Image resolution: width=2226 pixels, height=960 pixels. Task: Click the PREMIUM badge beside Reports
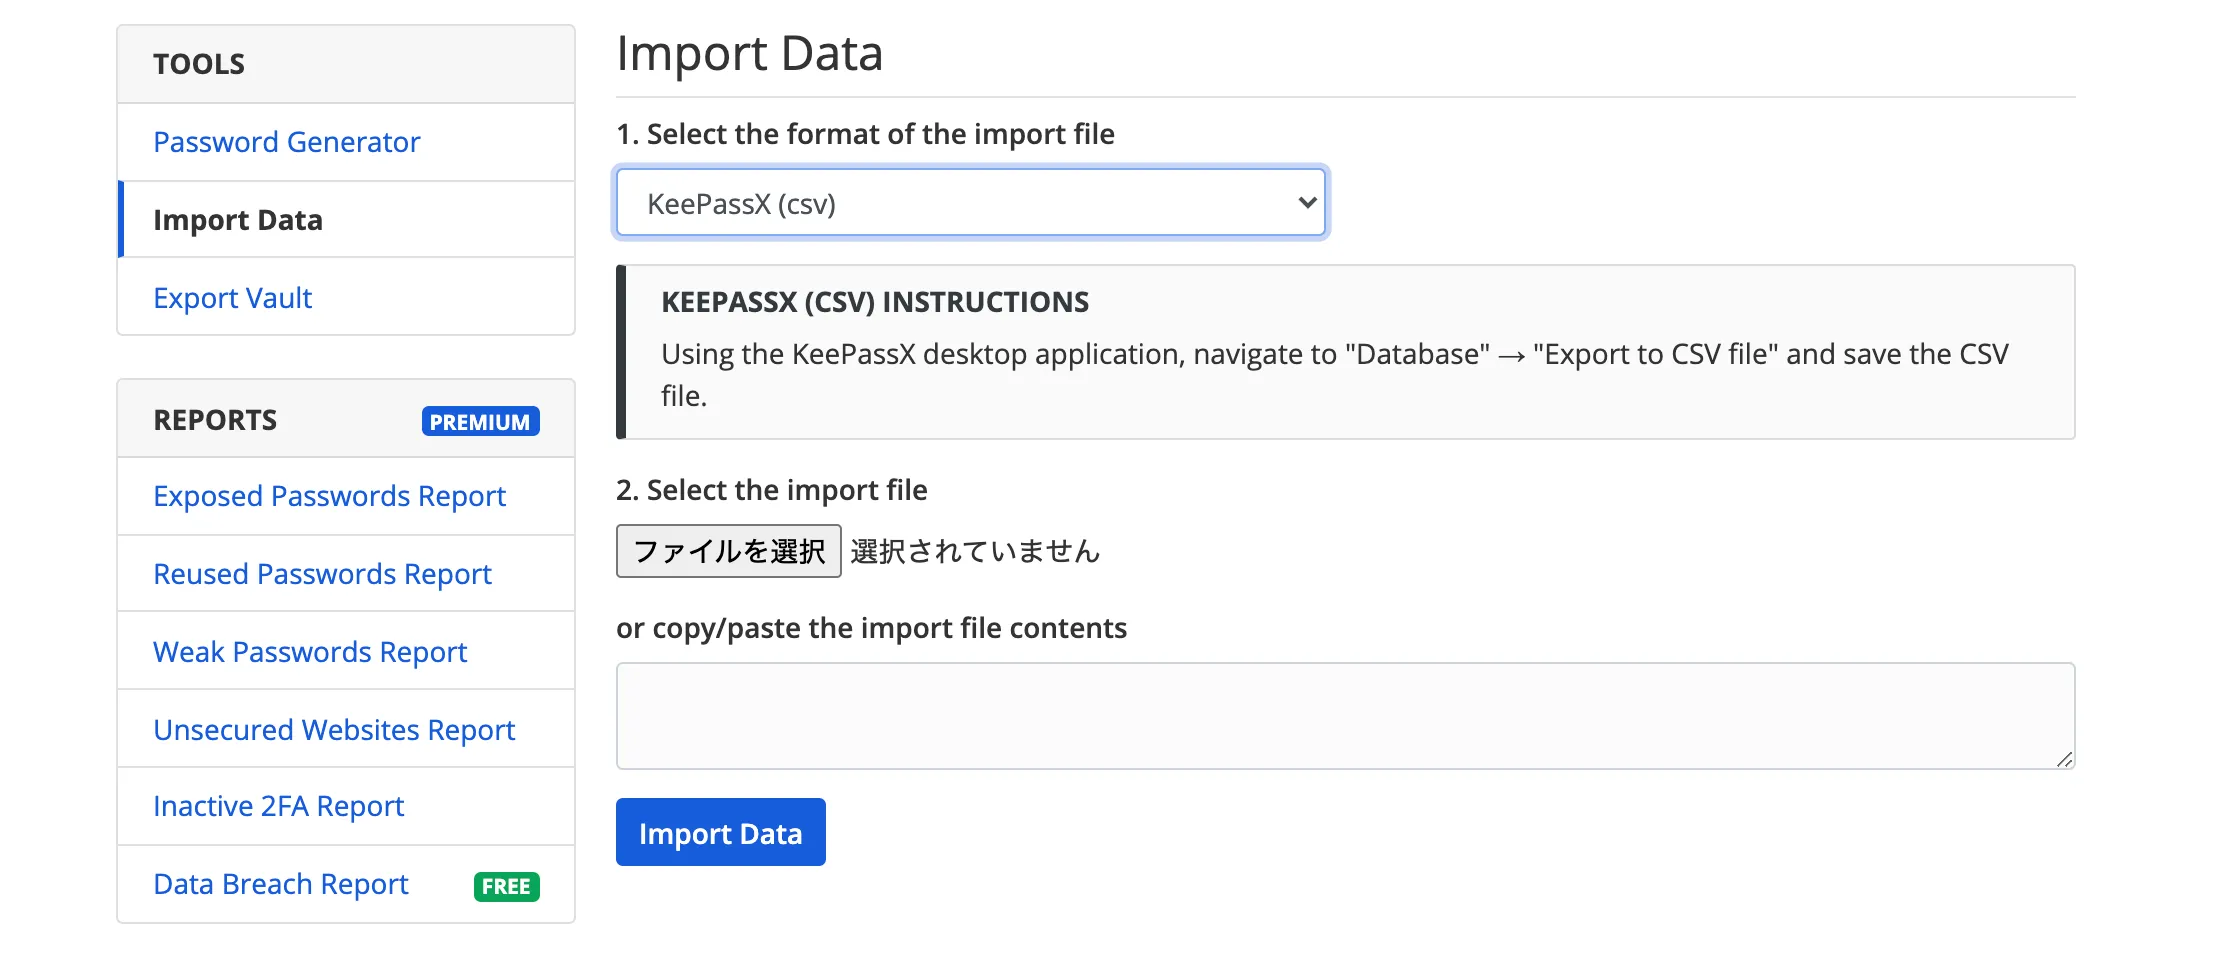[x=480, y=421]
